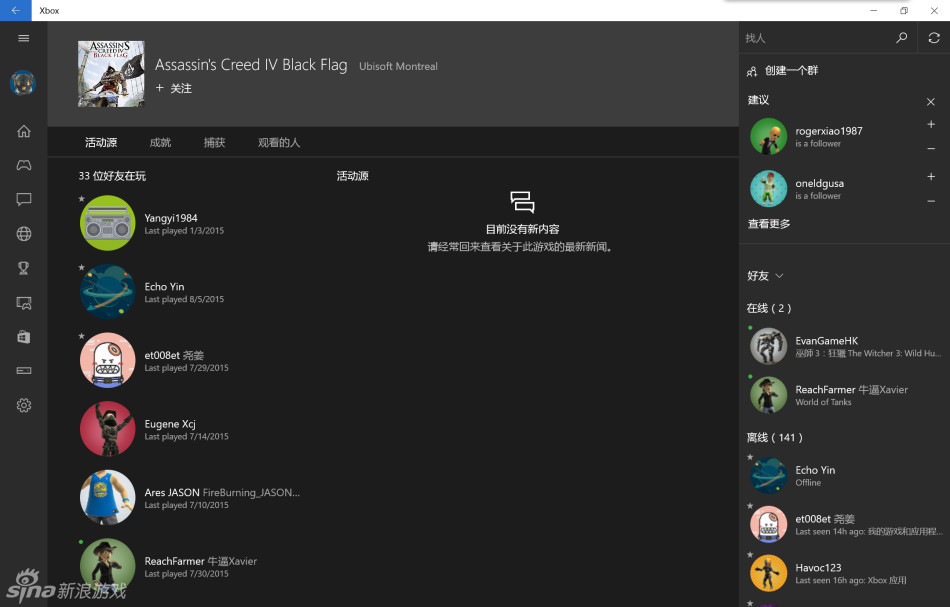Open Achievements trophy icon in sidebar

pos(24,268)
